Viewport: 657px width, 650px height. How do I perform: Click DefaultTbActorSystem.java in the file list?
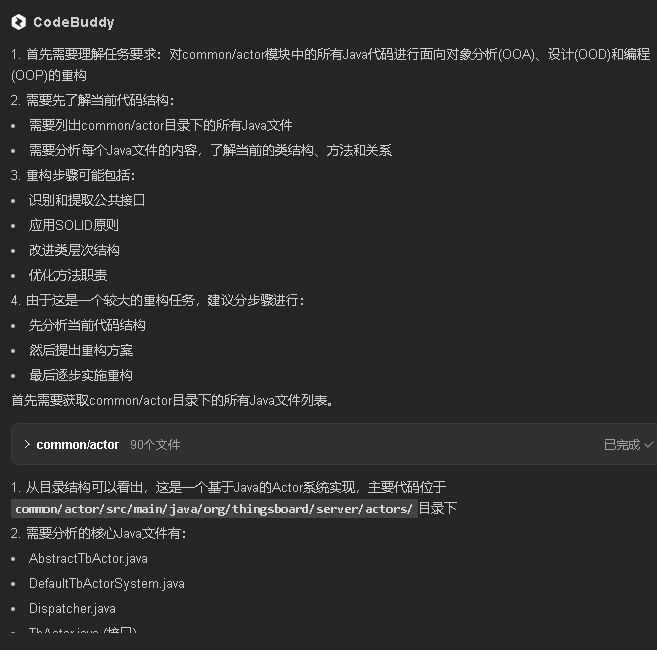coord(106,583)
